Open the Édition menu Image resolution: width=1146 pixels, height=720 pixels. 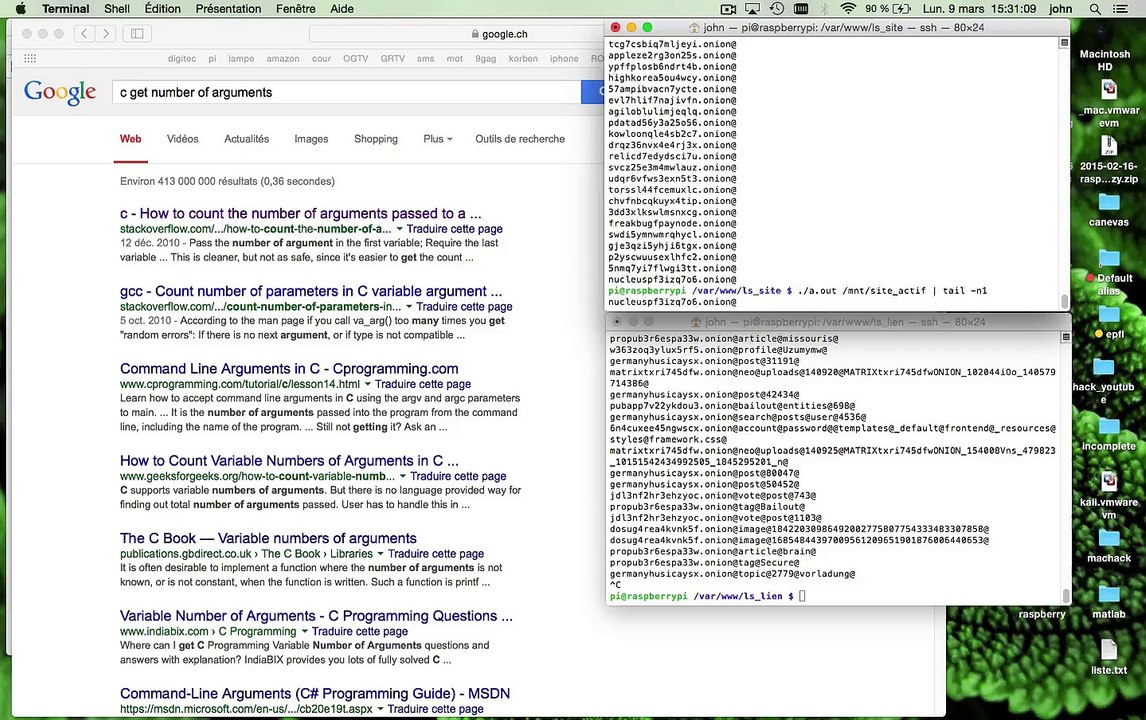162,9
